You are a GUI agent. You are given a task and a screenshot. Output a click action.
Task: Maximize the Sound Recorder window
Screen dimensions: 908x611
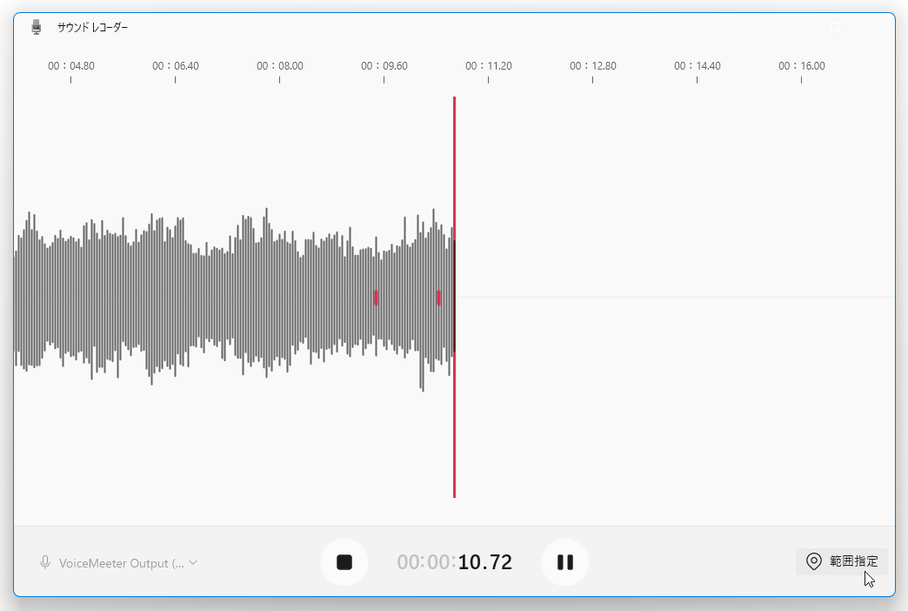834,27
